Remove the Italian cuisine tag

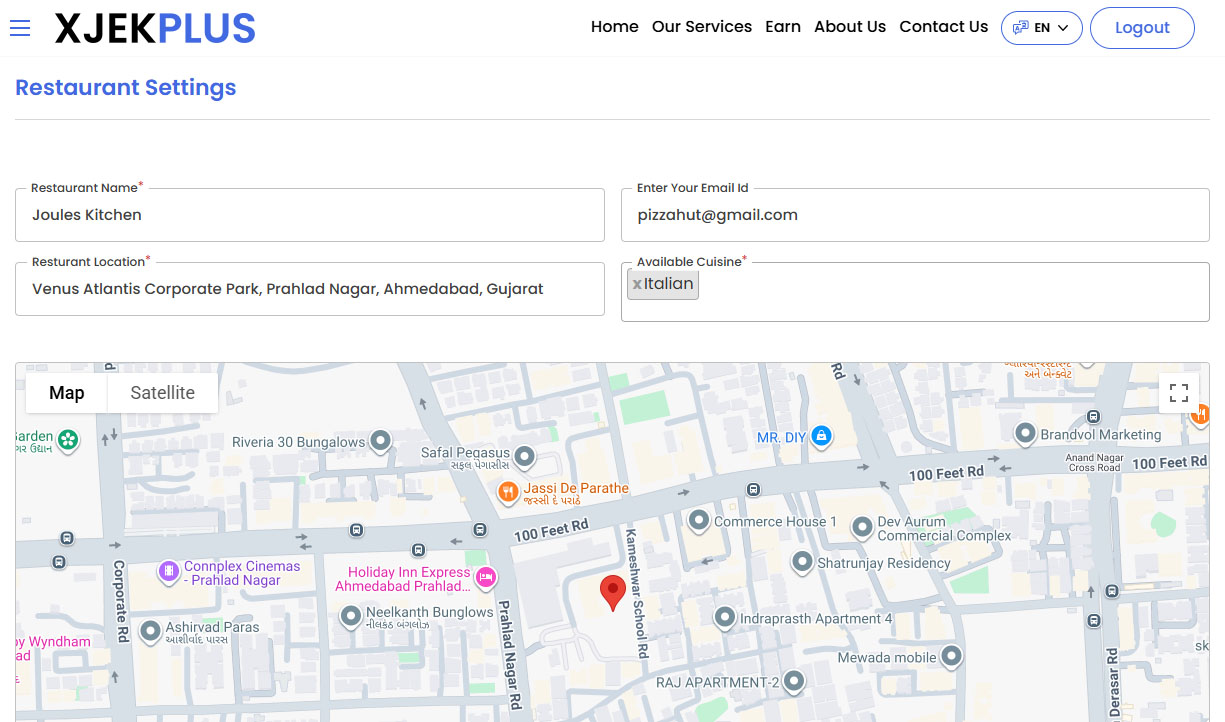[637, 285]
